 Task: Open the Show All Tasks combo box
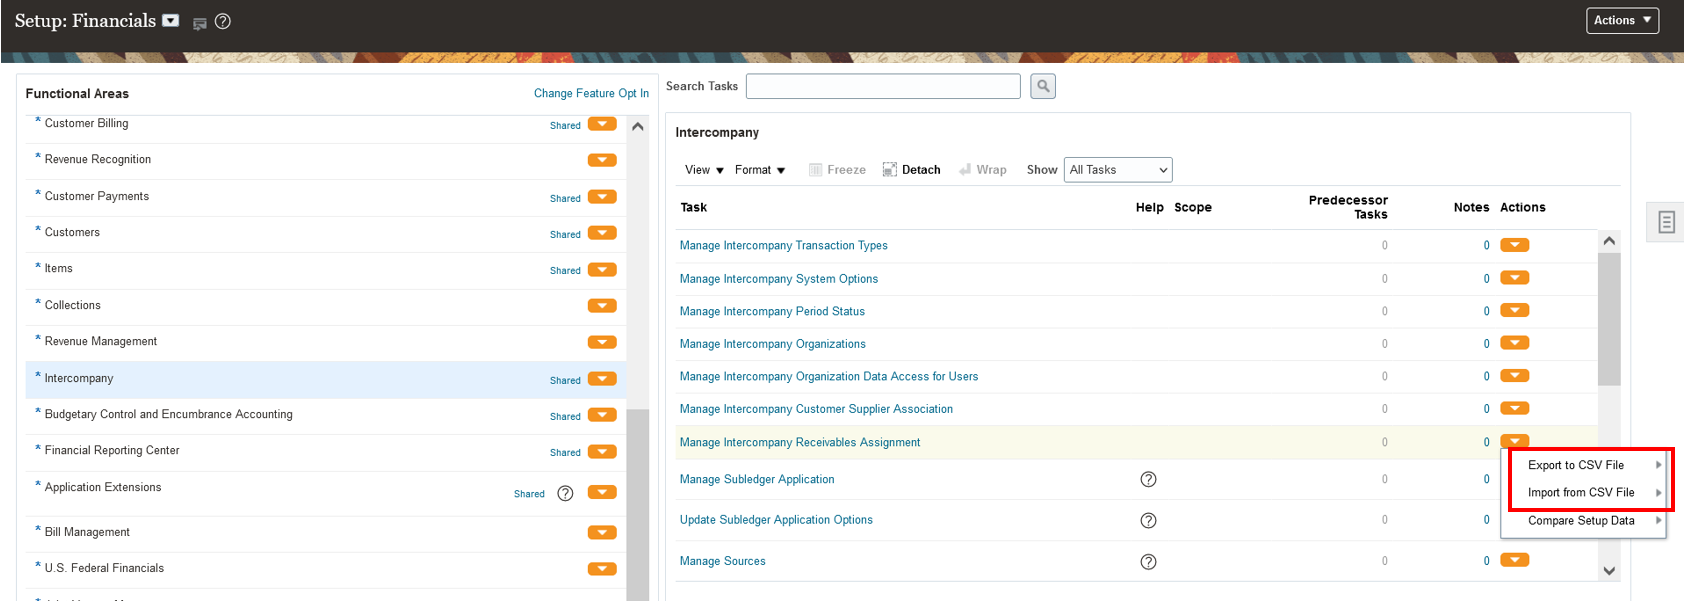[1118, 170]
